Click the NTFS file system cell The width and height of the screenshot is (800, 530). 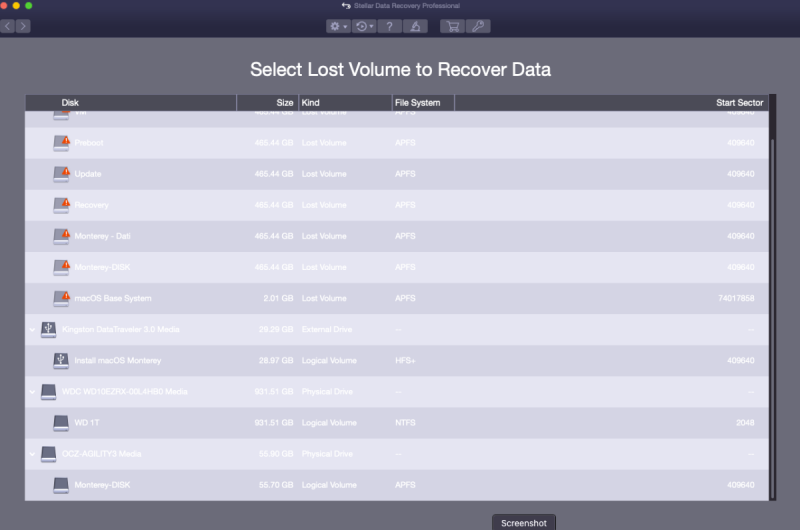click(x=405, y=423)
